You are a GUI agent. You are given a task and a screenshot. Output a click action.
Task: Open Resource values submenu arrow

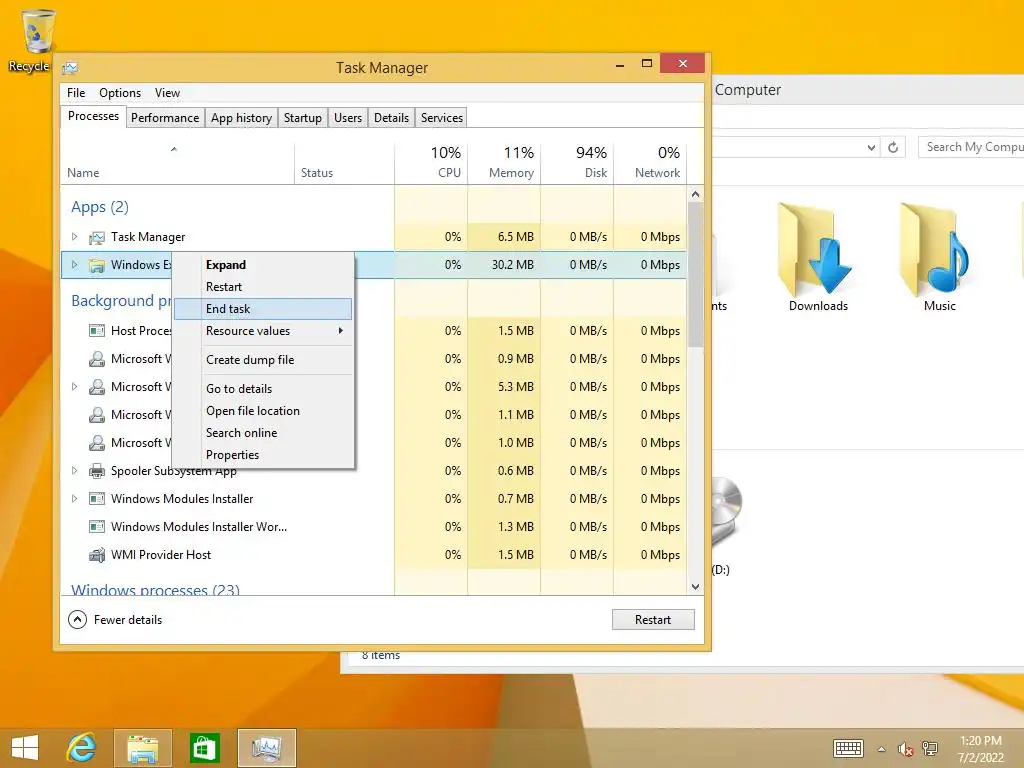pyautogui.click(x=341, y=331)
